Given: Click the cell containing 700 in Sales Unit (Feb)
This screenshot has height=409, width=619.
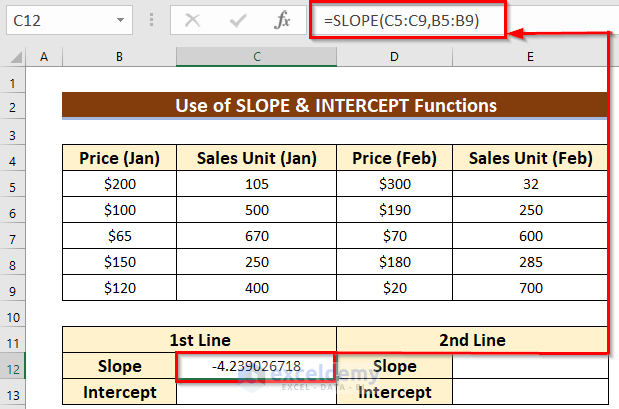Looking at the screenshot, I should pos(530,288).
